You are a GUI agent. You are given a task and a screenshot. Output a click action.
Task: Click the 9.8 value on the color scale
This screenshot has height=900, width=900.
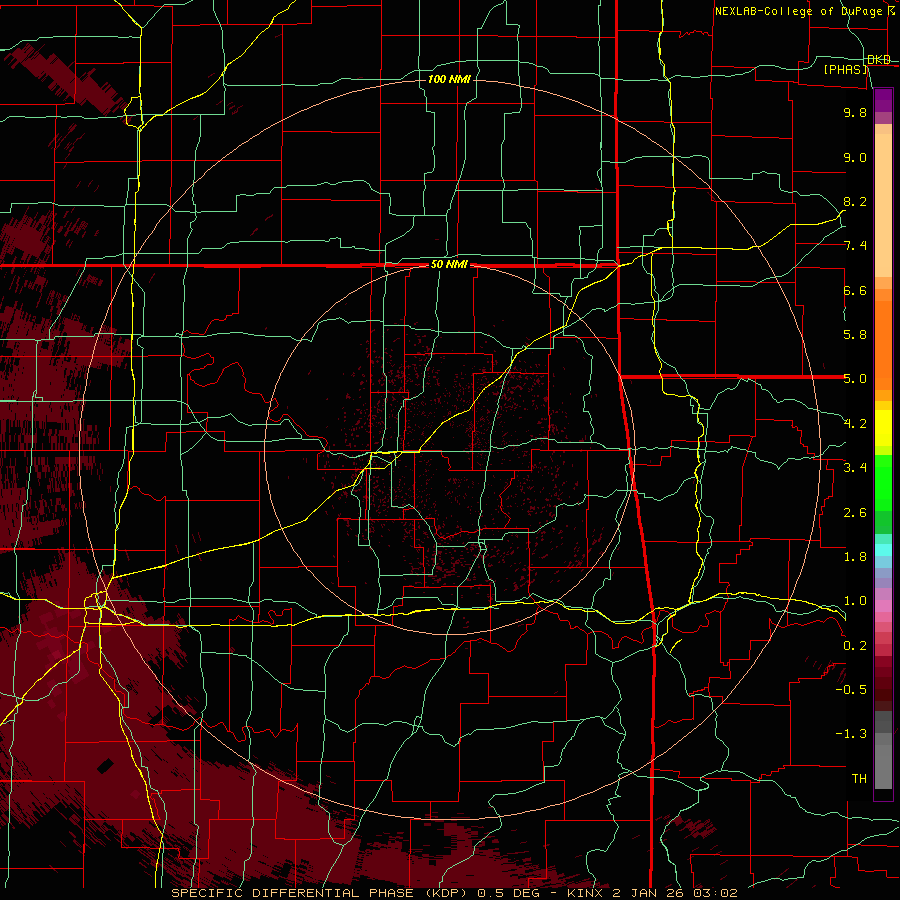[855, 112]
